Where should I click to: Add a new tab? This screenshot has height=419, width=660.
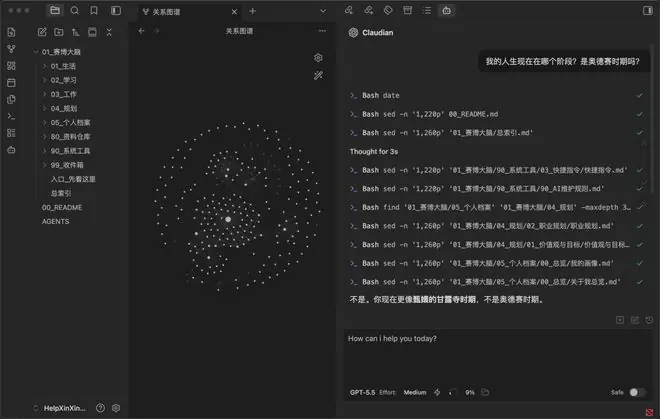click(253, 11)
